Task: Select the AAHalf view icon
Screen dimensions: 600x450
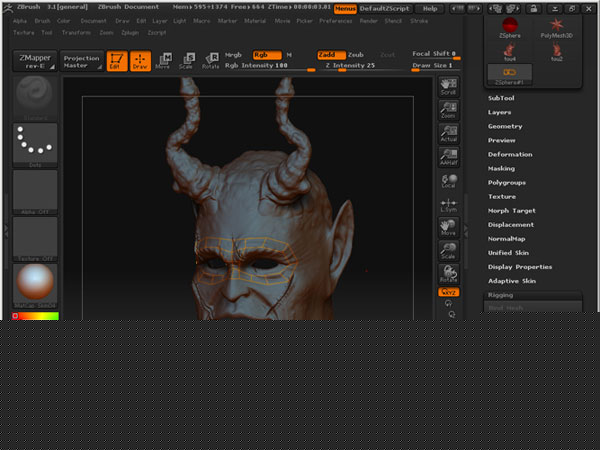Action: 449,156
